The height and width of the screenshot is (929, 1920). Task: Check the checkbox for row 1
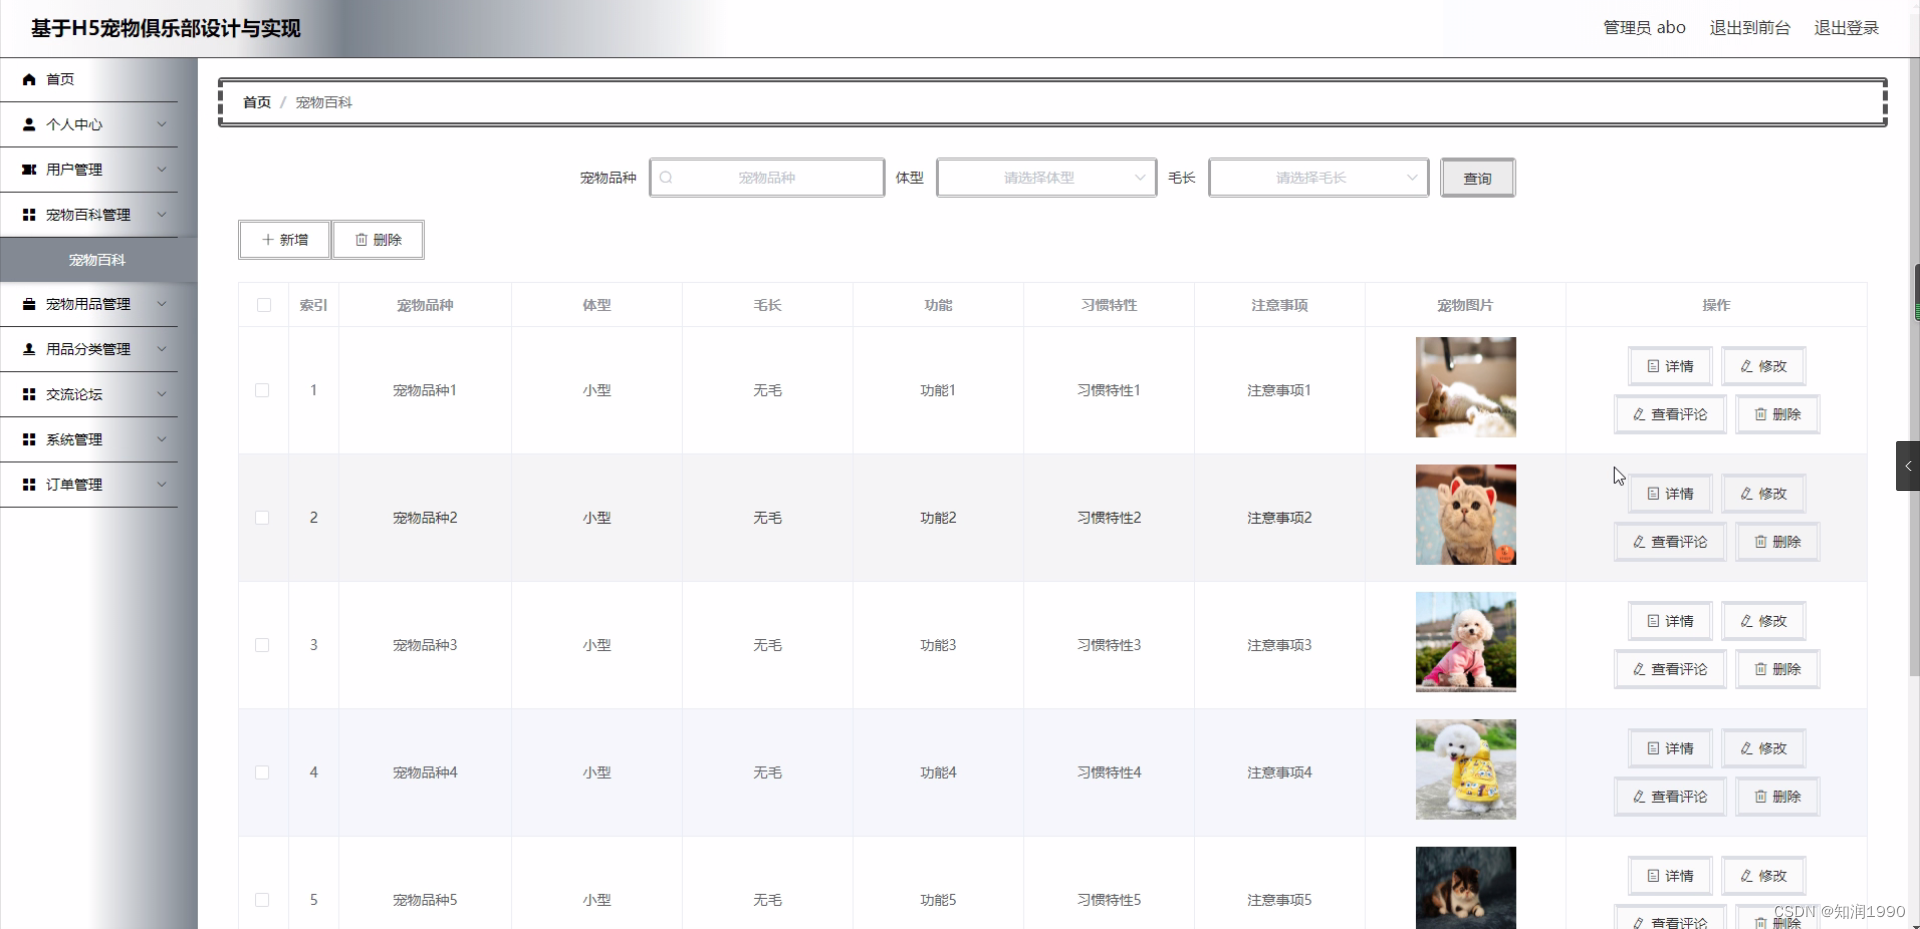262,390
